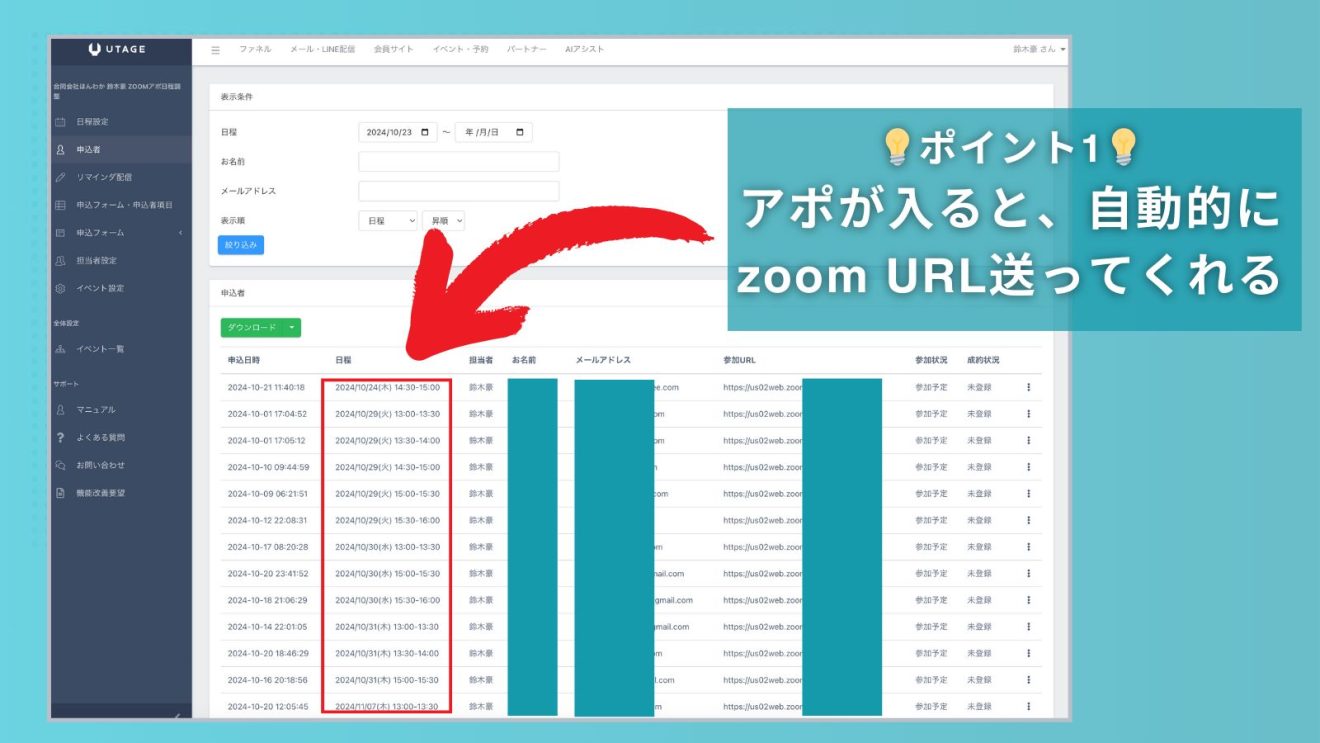
Task: Open row menu for 2024-10-20 23:41:52 entry
Action: pos(1028,574)
